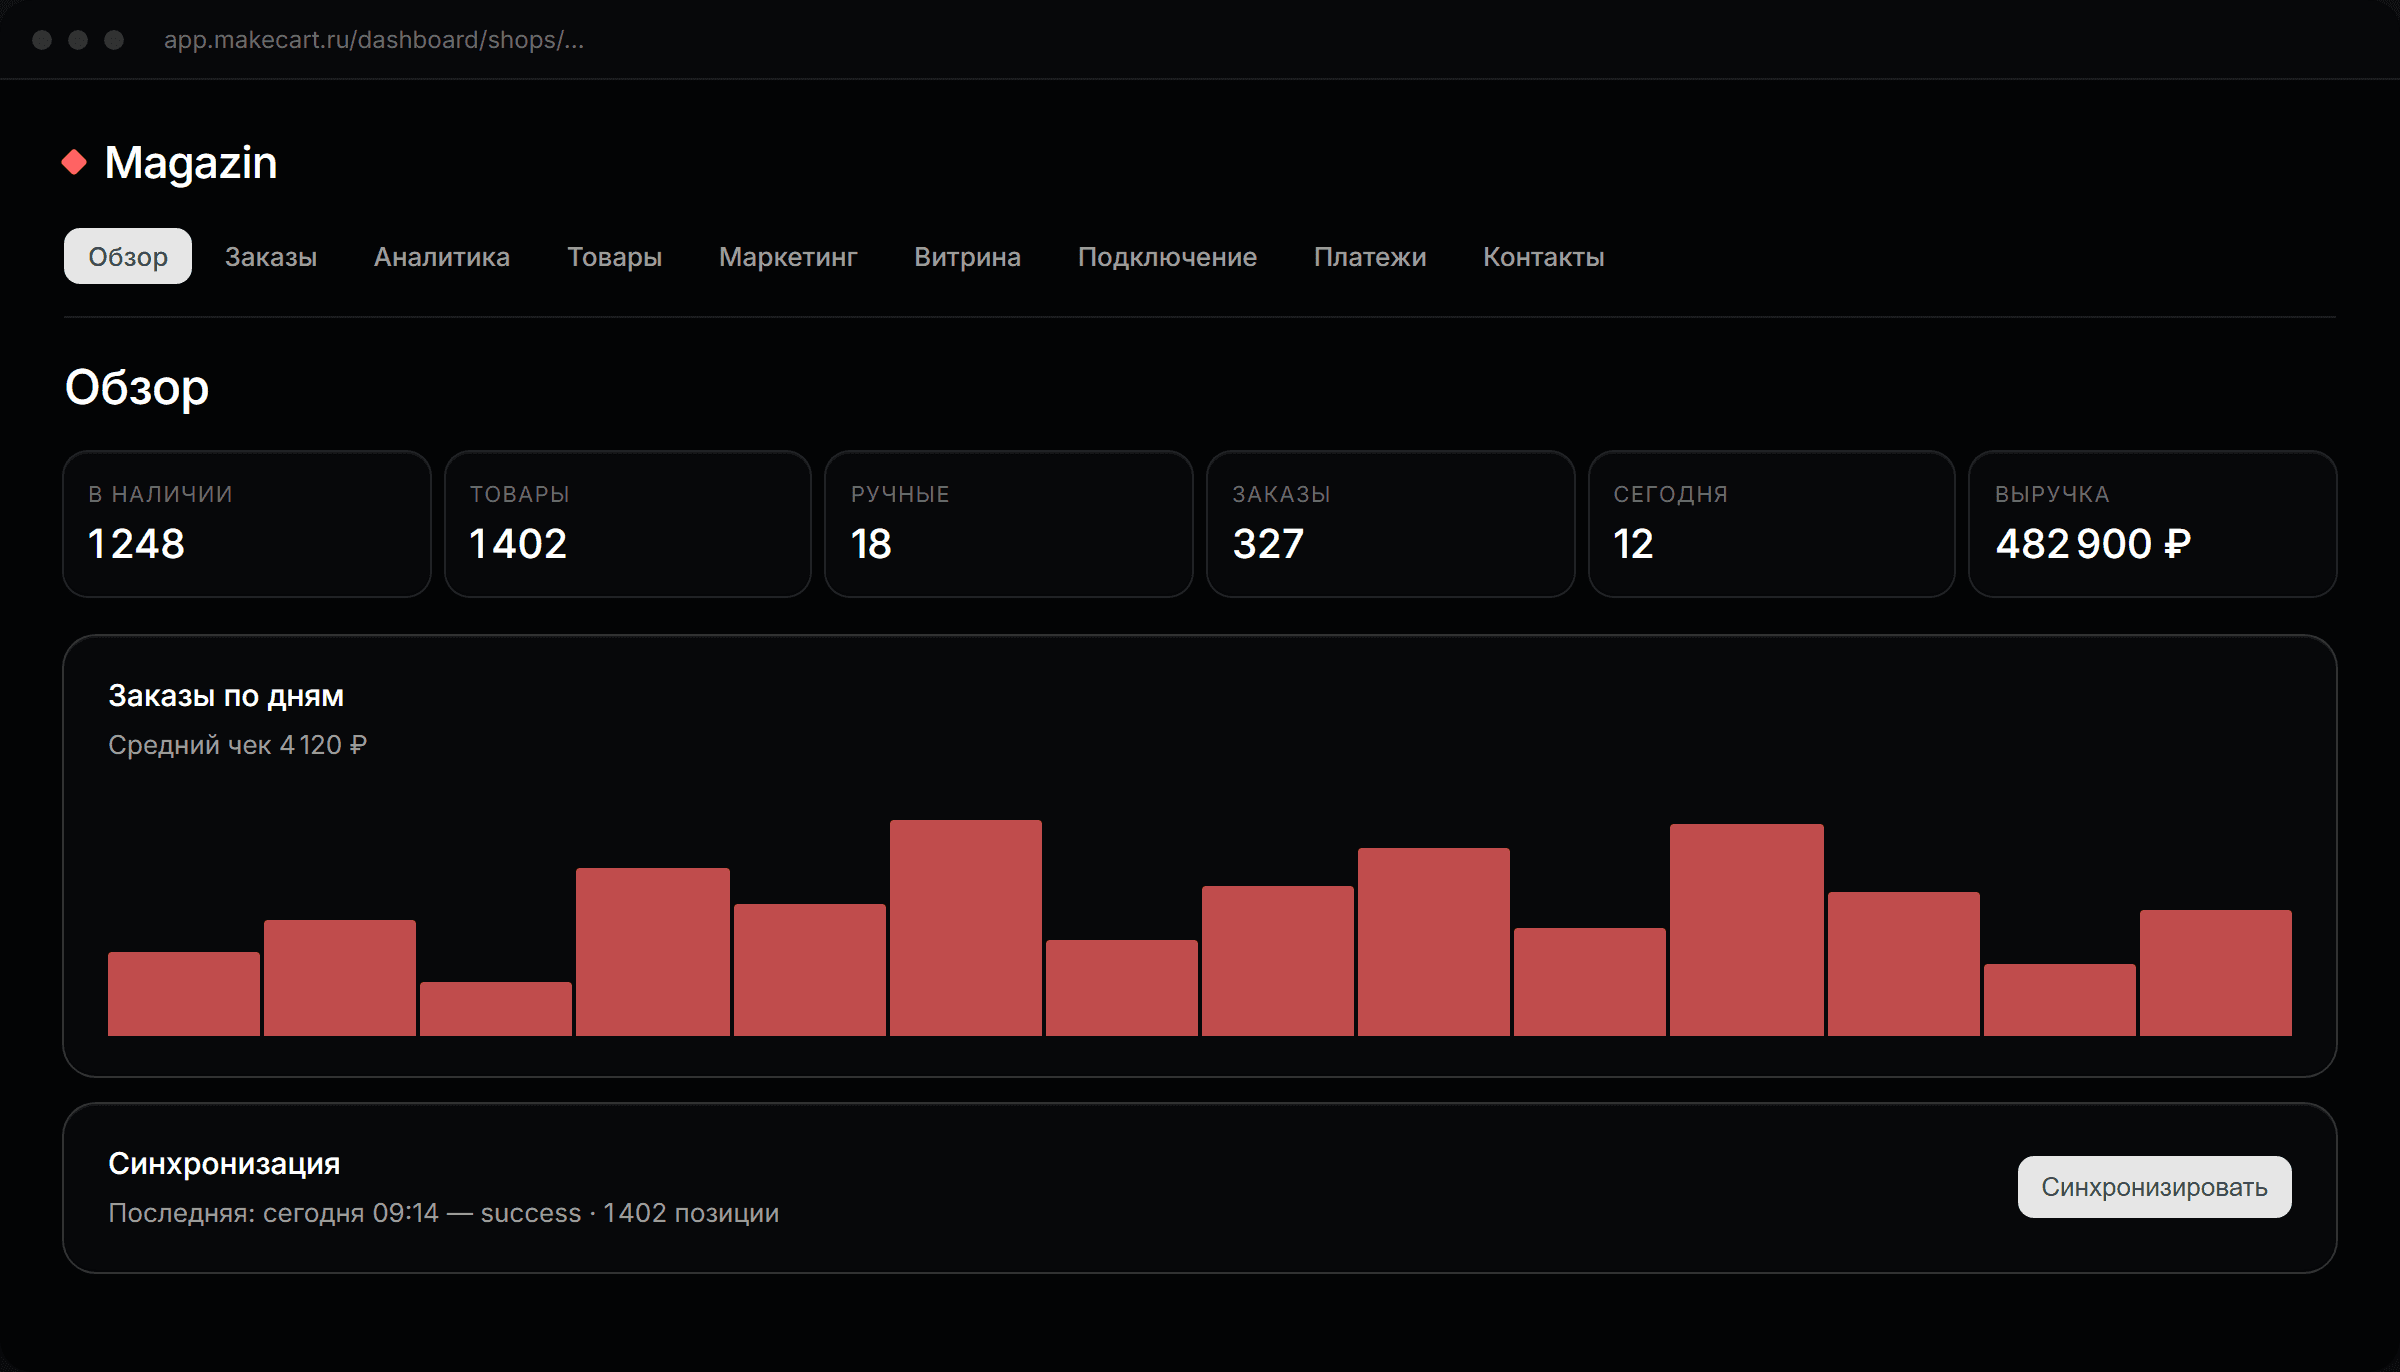Click the Синхронизировать button
Image resolution: width=2400 pixels, height=1372 pixels.
click(2154, 1187)
